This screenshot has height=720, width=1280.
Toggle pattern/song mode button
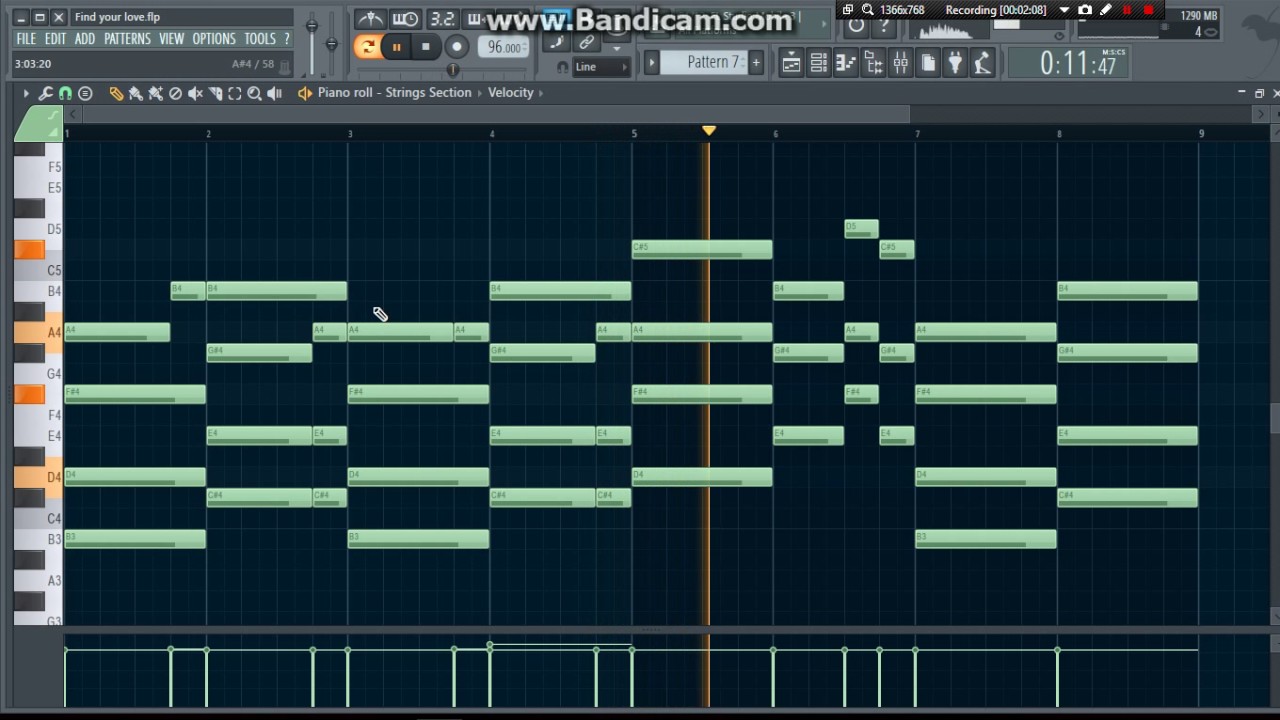366,47
